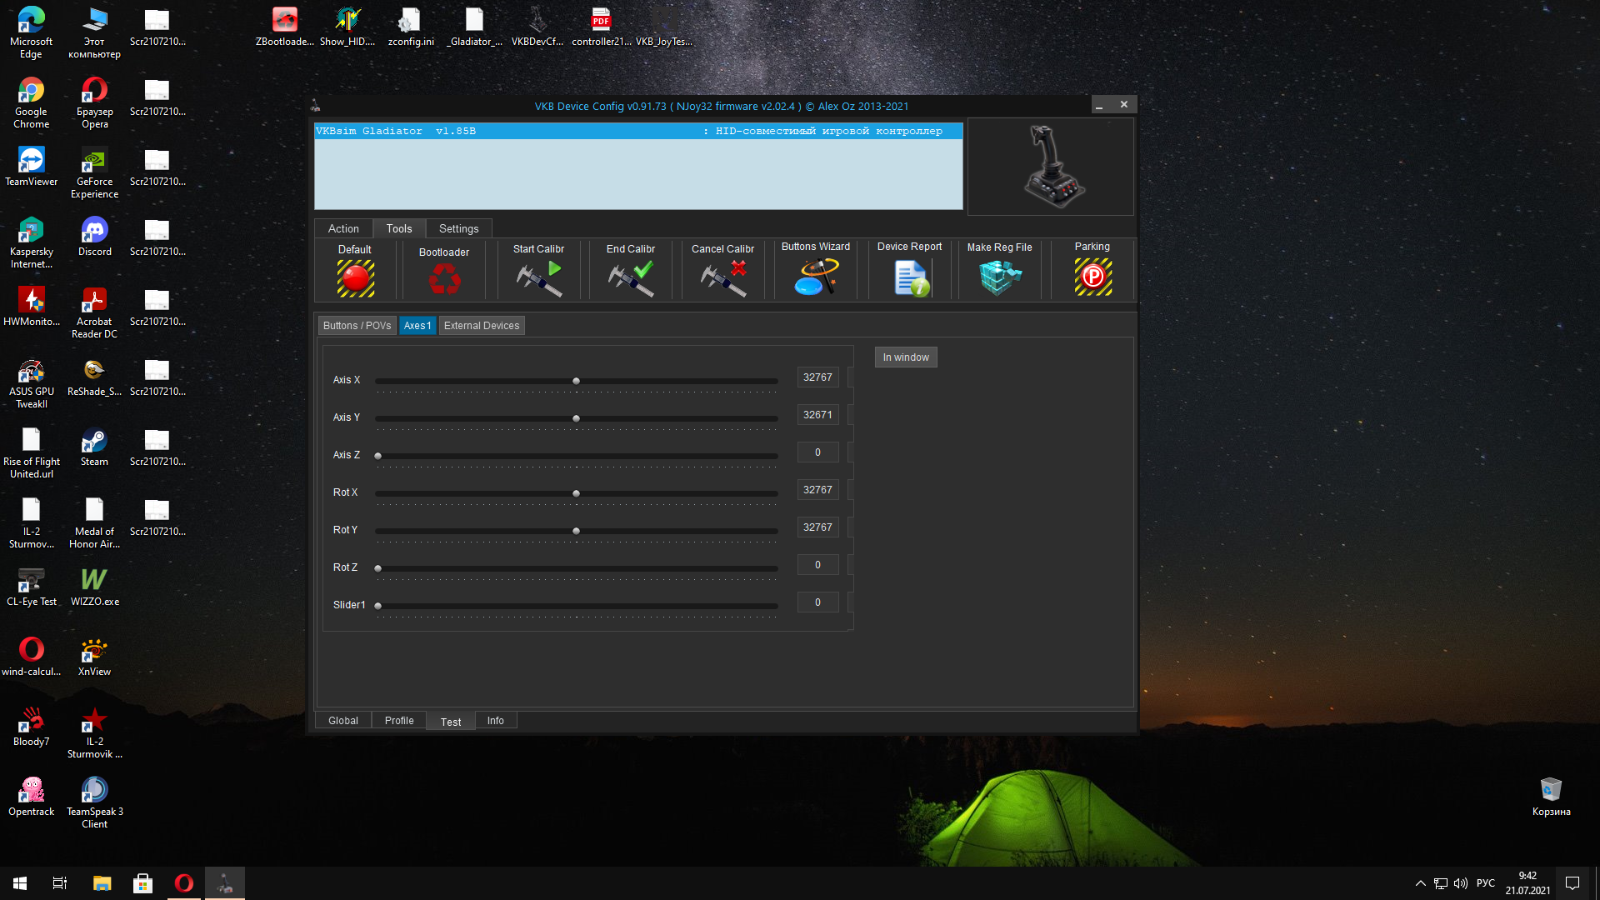The height and width of the screenshot is (900, 1600).
Task: Open the Device Report
Action: [x=910, y=278]
